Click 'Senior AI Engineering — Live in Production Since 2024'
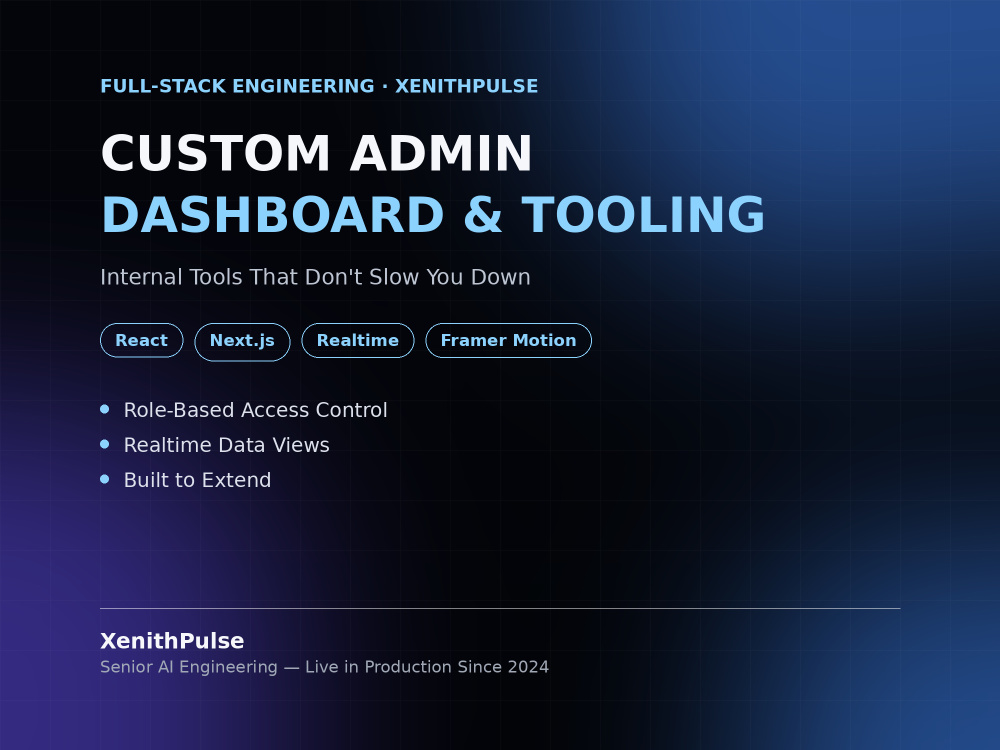The image size is (1000, 750). (x=324, y=667)
